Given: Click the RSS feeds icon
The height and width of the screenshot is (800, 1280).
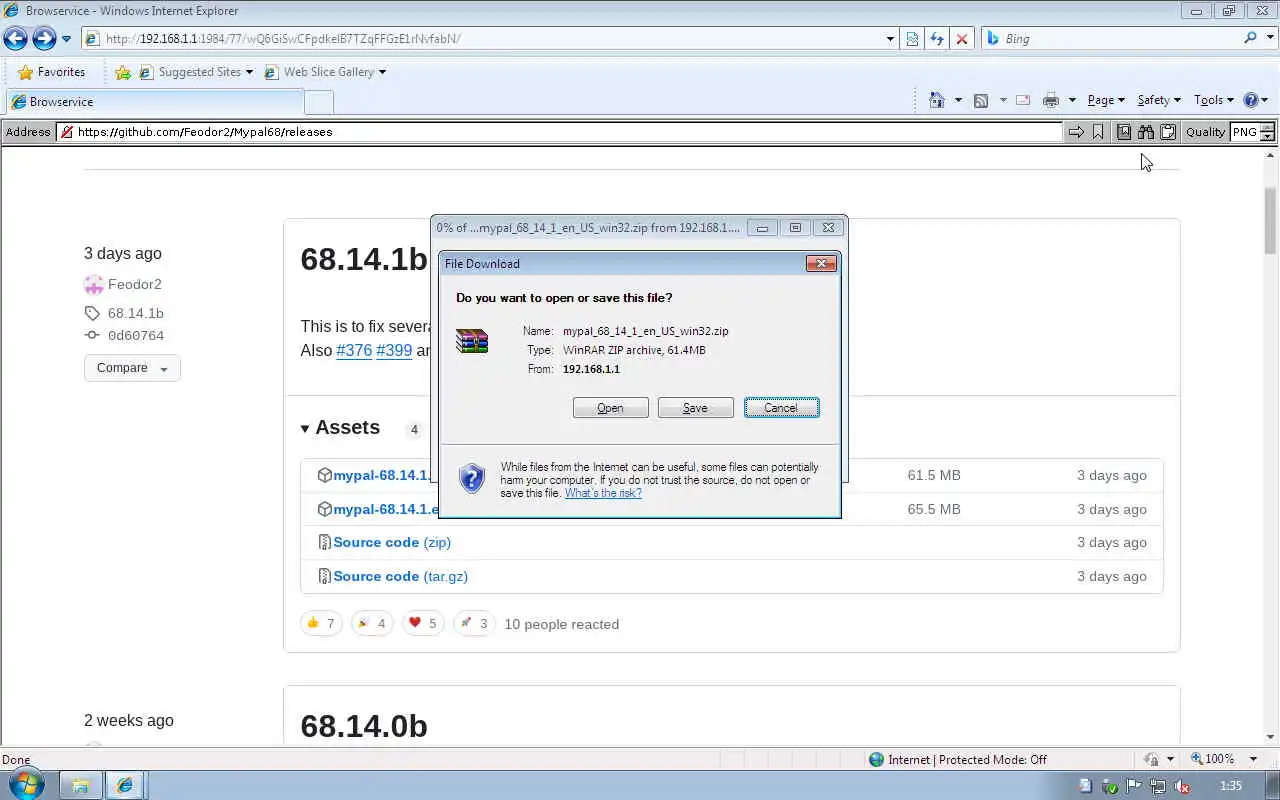Looking at the screenshot, I should tap(981, 100).
